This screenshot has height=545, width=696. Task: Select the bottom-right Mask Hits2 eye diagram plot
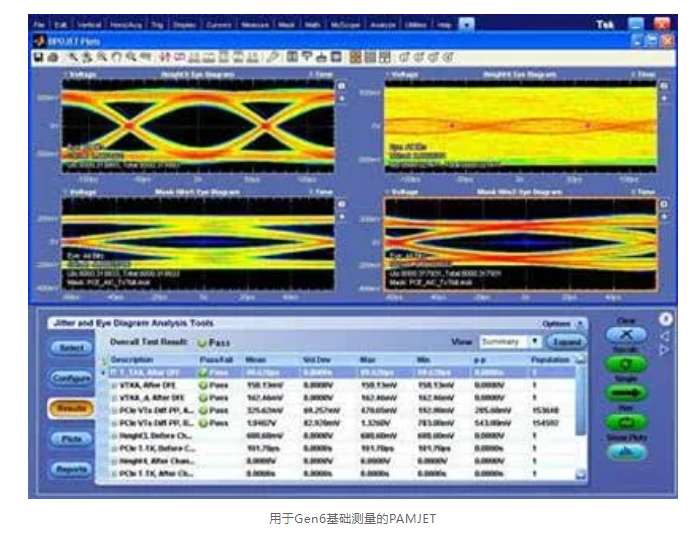tap(520, 245)
